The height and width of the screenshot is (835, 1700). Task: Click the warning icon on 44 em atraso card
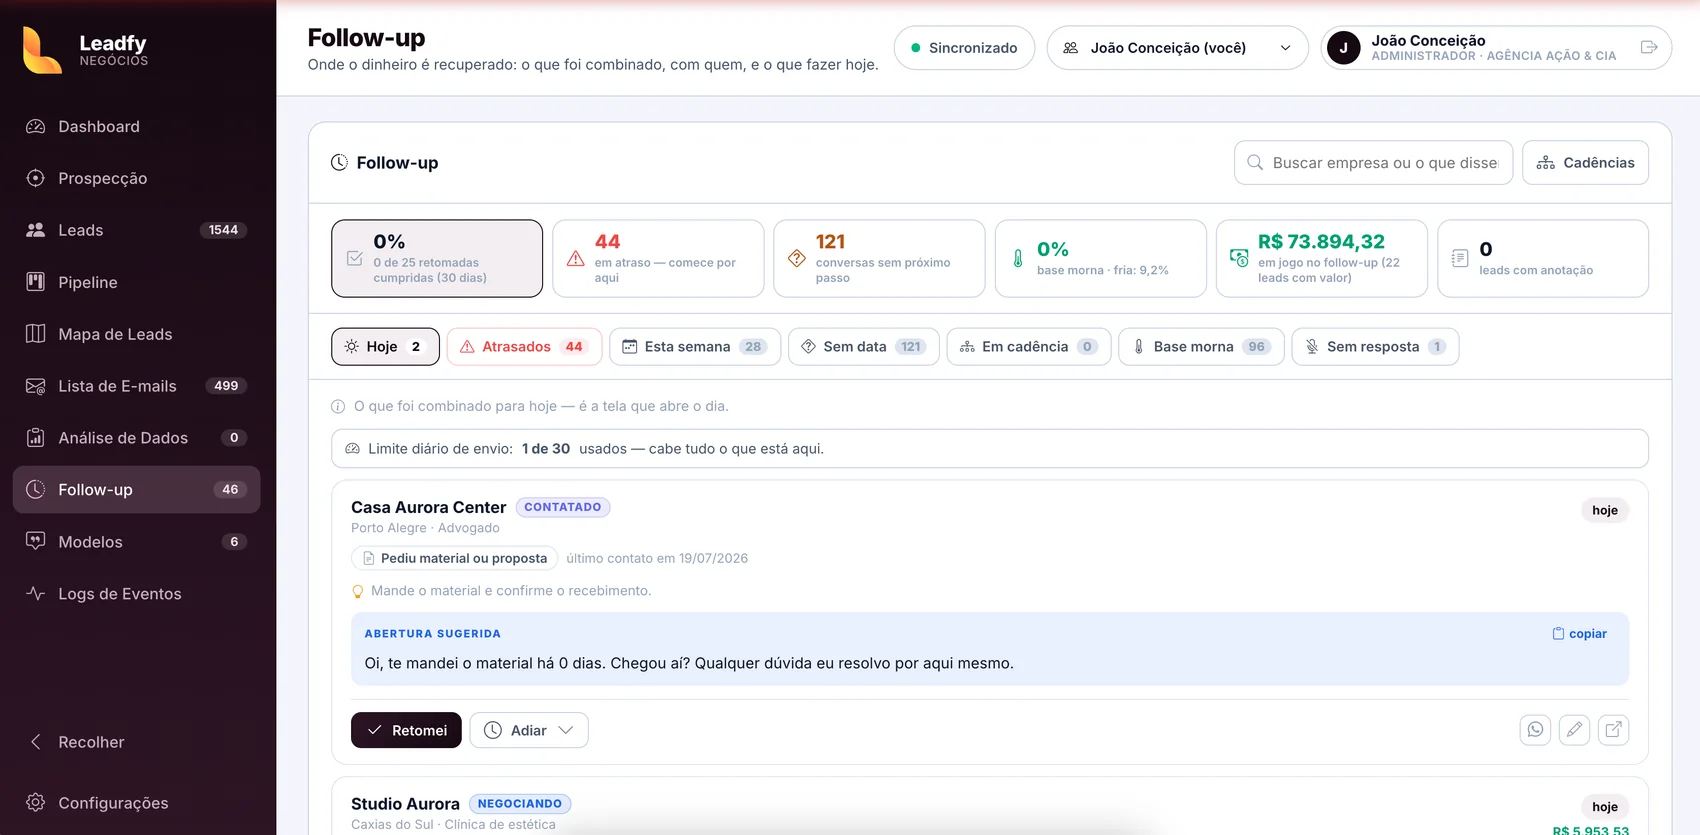[x=576, y=258]
